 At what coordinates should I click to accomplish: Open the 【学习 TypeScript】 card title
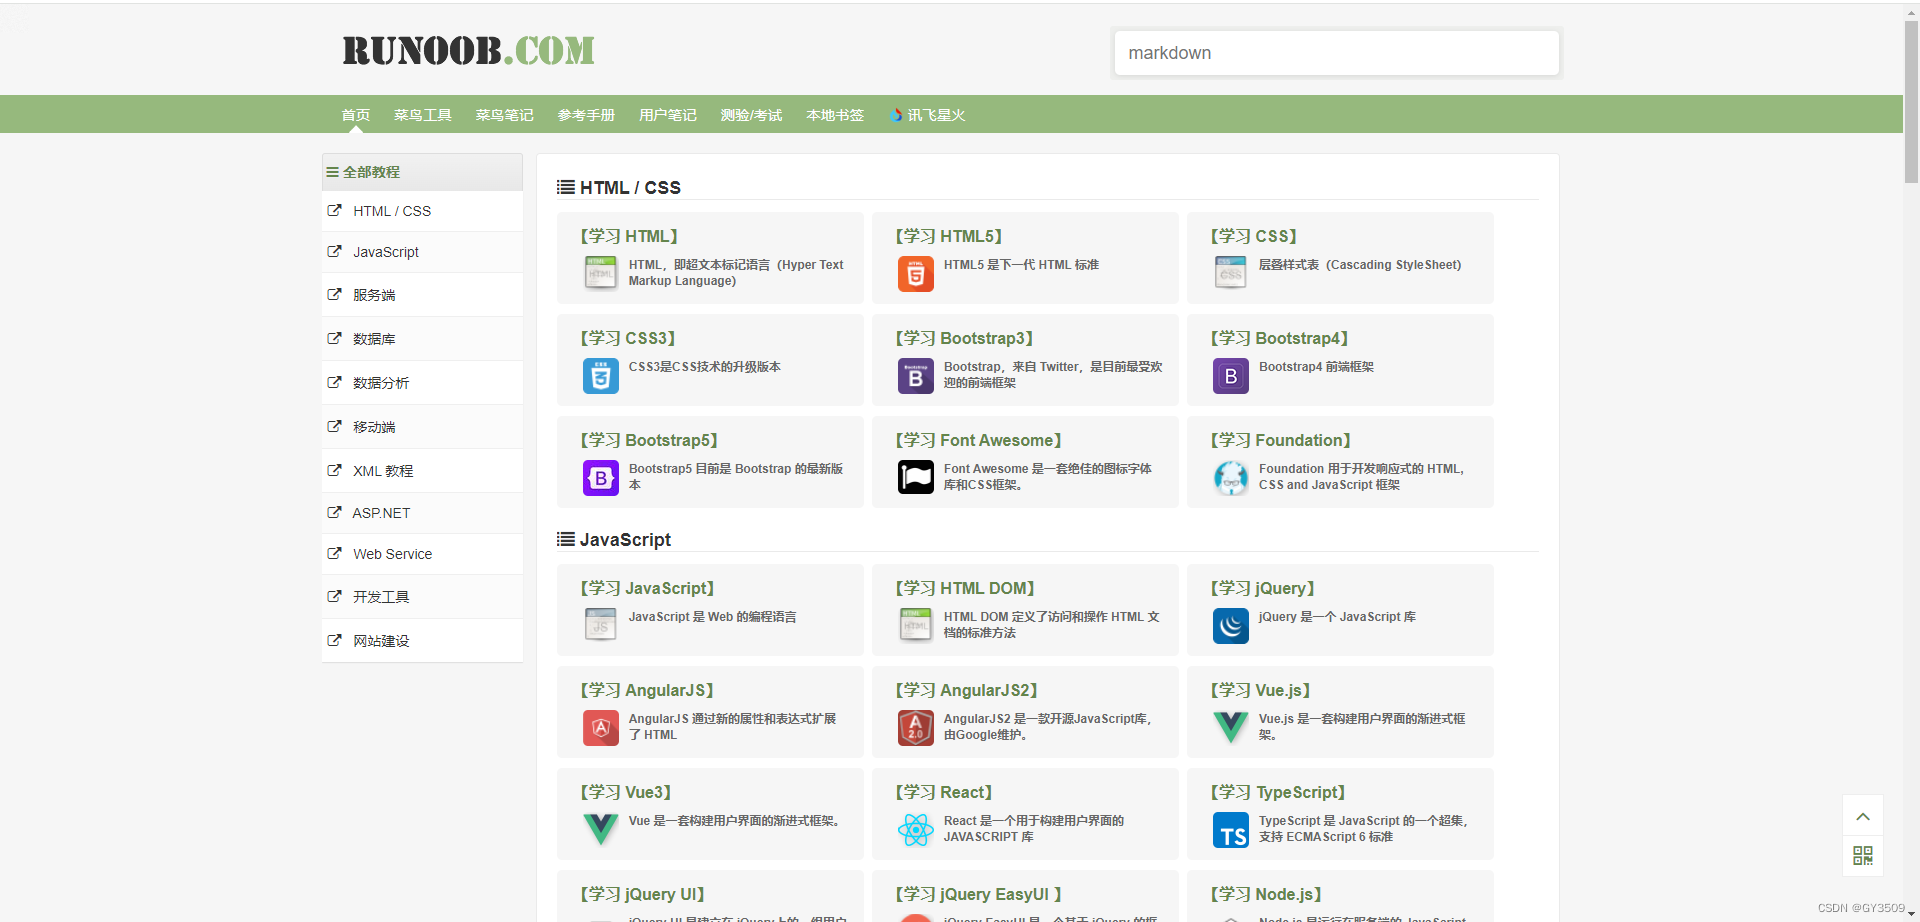1278,792
